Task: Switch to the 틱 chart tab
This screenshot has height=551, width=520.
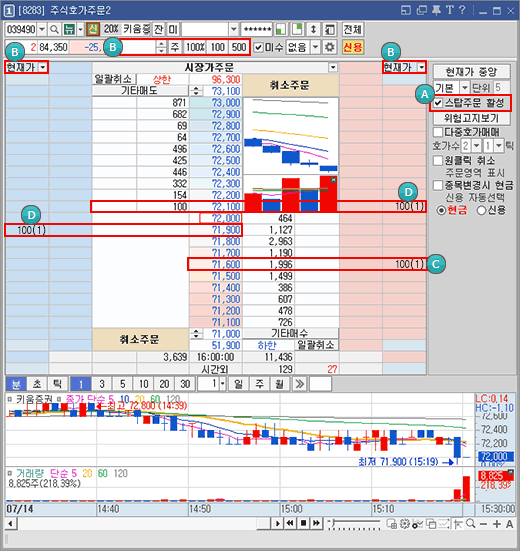Action: point(57,384)
